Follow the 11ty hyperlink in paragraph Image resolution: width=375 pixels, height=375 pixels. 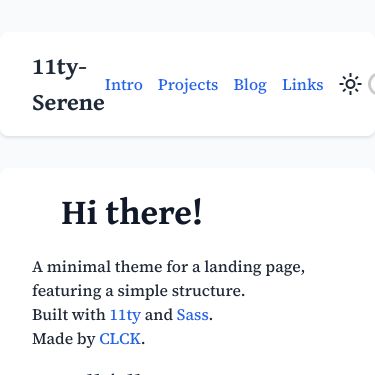[x=125, y=315]
